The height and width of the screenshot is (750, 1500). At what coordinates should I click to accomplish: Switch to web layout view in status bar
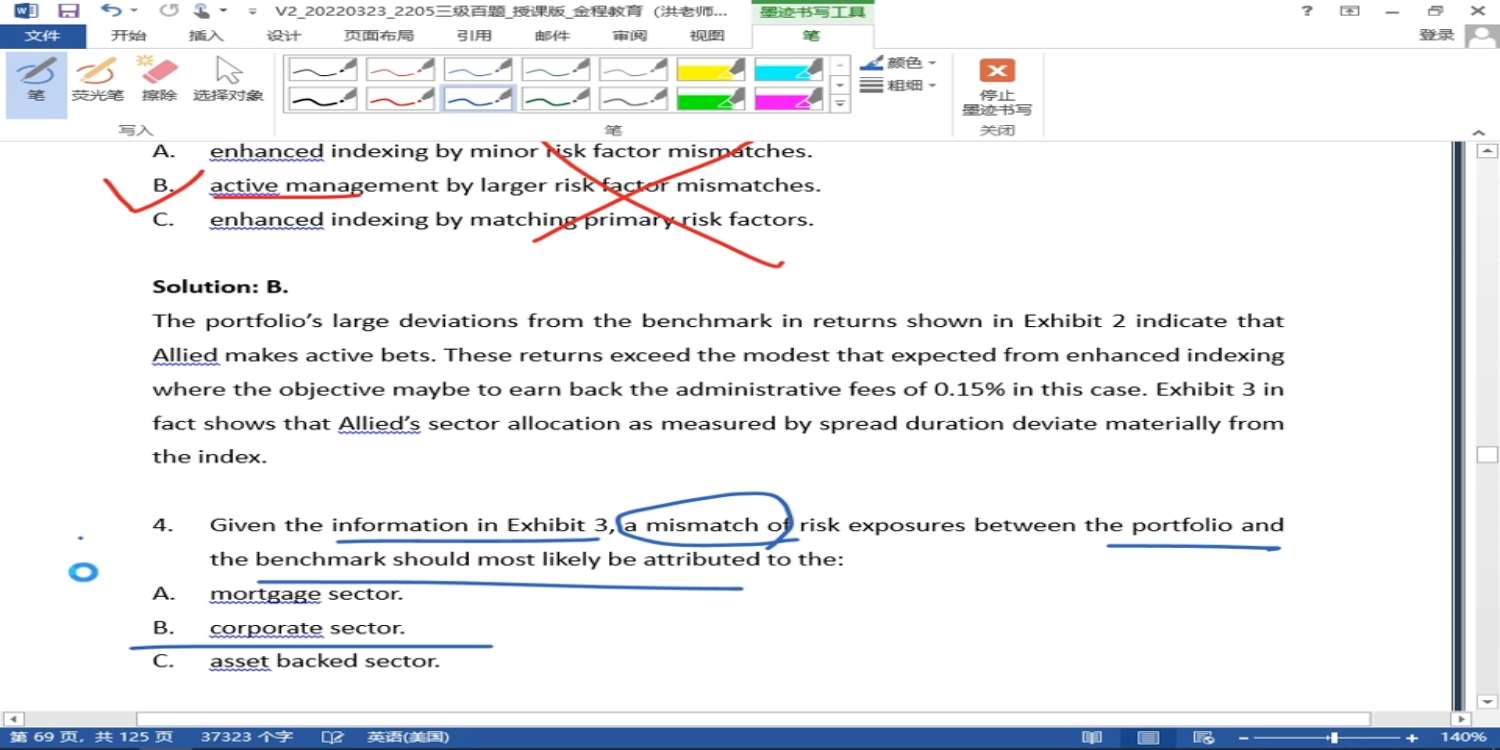[1205, 738]
